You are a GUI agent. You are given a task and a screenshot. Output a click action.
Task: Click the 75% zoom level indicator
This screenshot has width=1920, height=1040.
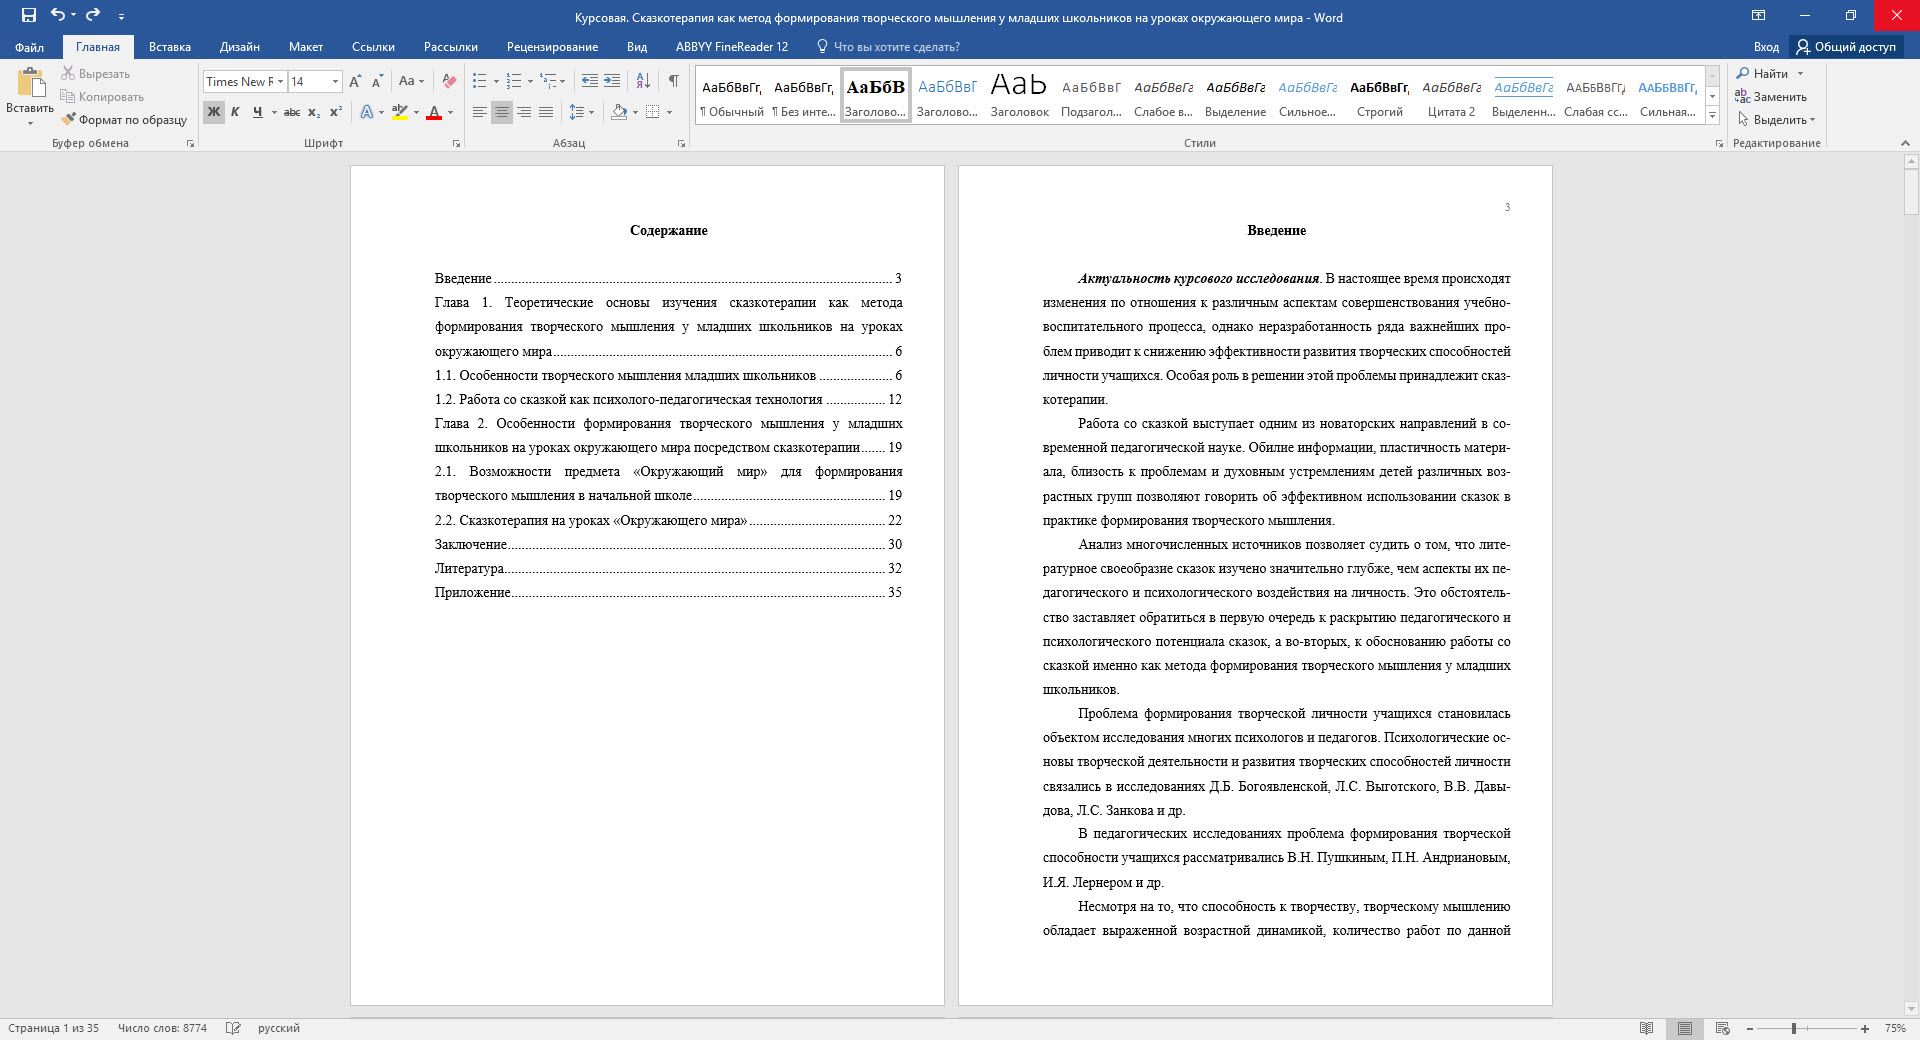coord(1895,1028)
